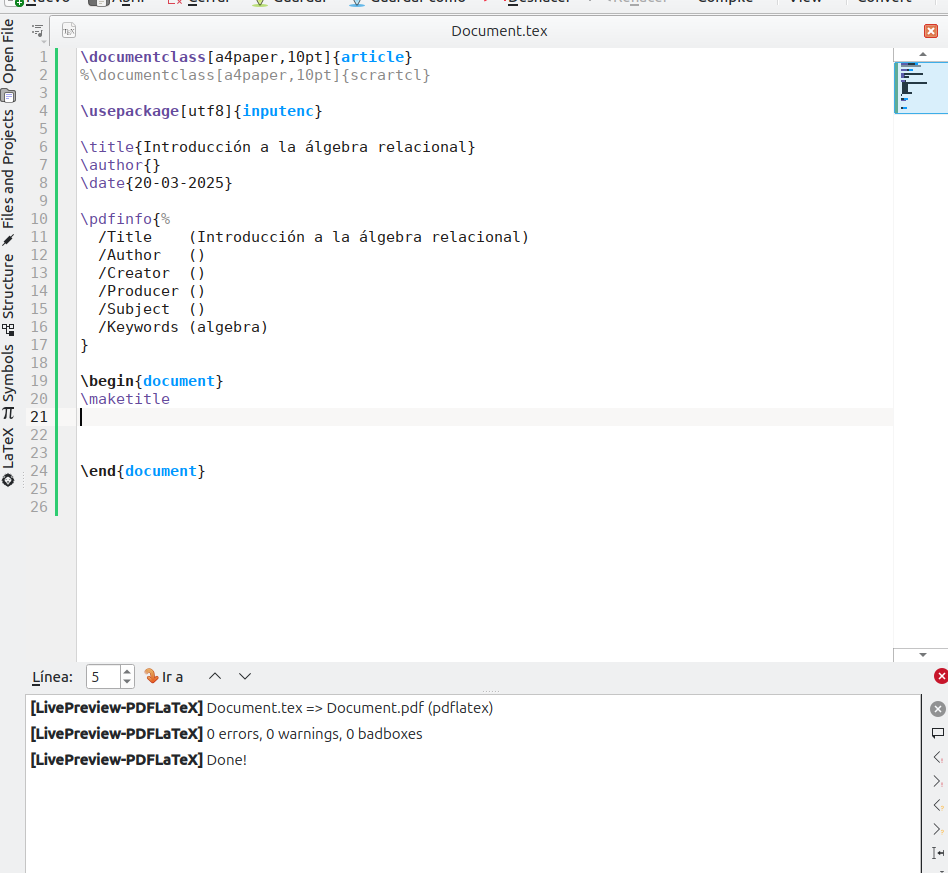Click the text-cursor arrow icon below the warning arrows
948x873 pixels.
(938, 853)
